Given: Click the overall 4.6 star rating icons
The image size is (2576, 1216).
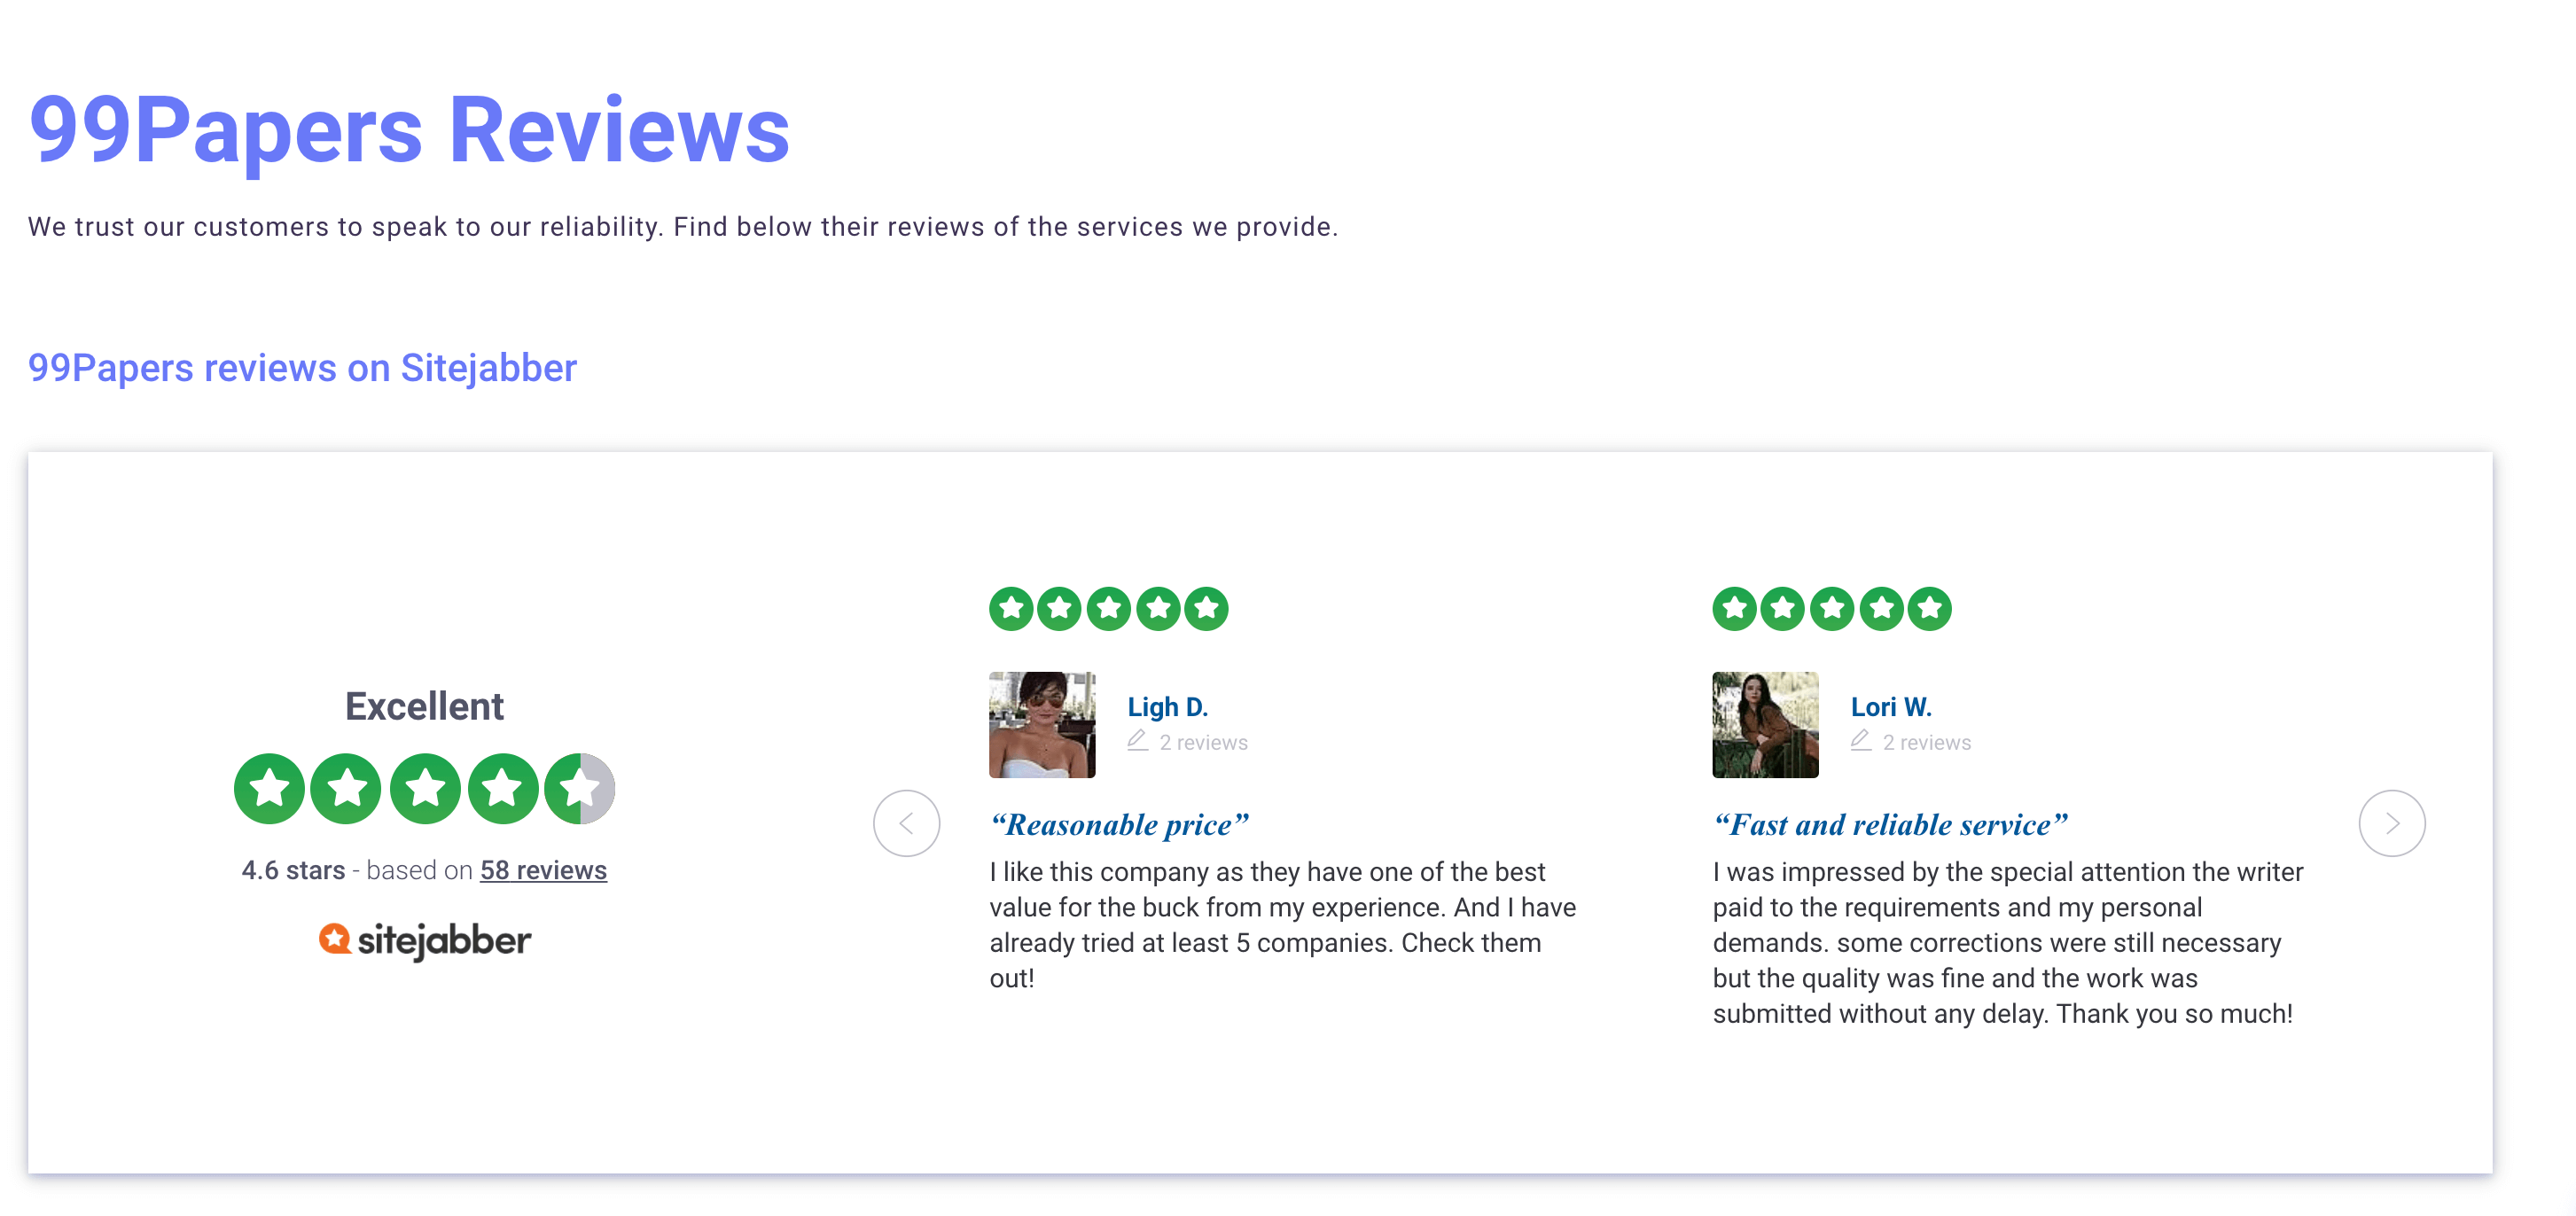Looking at the screenshot, I should coord(424,788).
